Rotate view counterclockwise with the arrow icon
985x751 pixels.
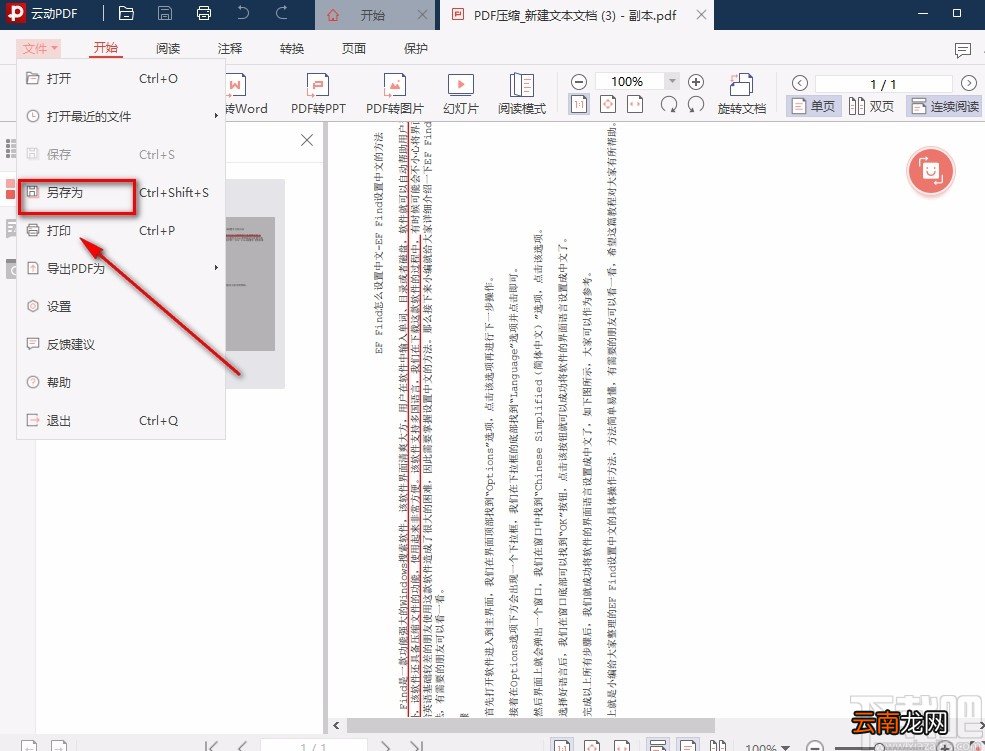(x=695, y=105)
